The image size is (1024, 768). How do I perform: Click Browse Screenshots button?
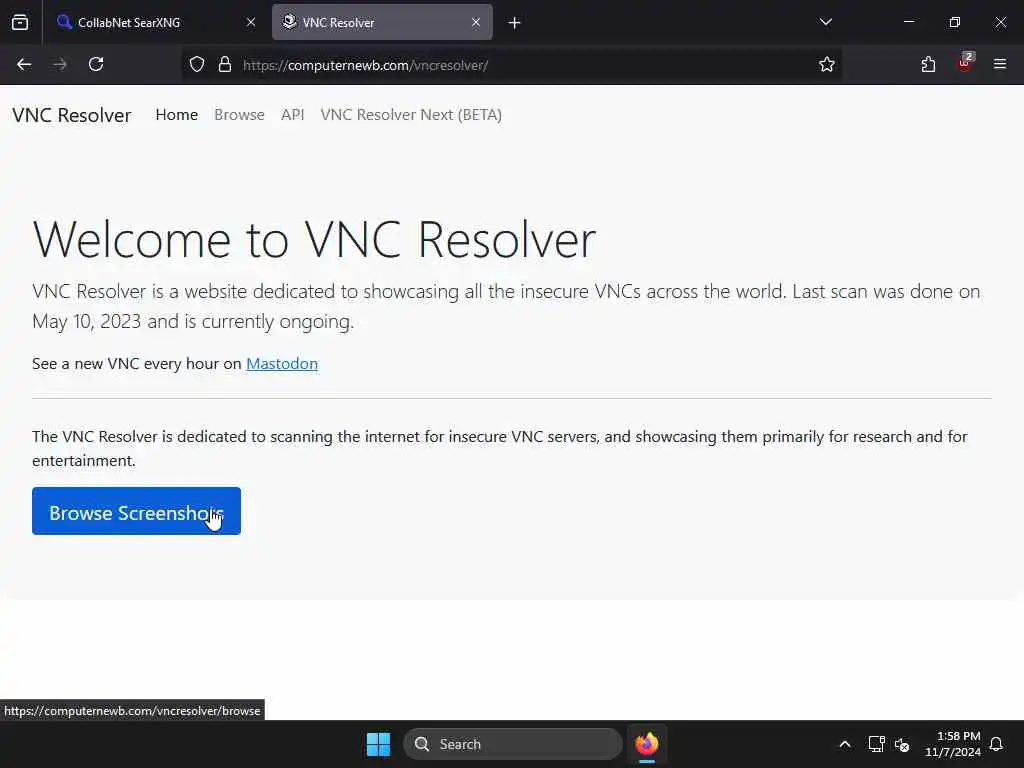(x=136, y=511)
